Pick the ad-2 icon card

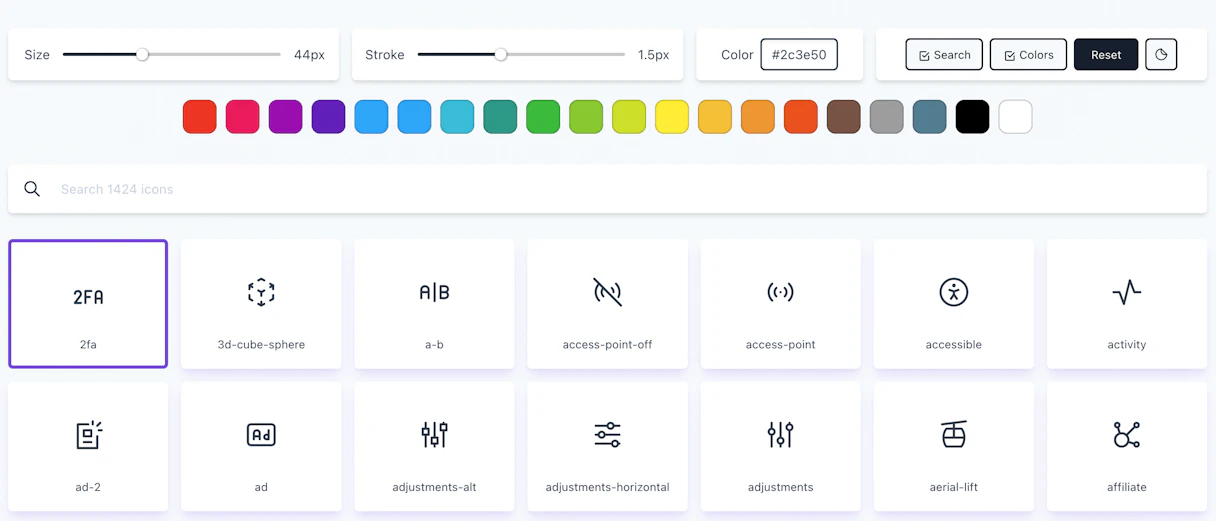pos(88,447)
